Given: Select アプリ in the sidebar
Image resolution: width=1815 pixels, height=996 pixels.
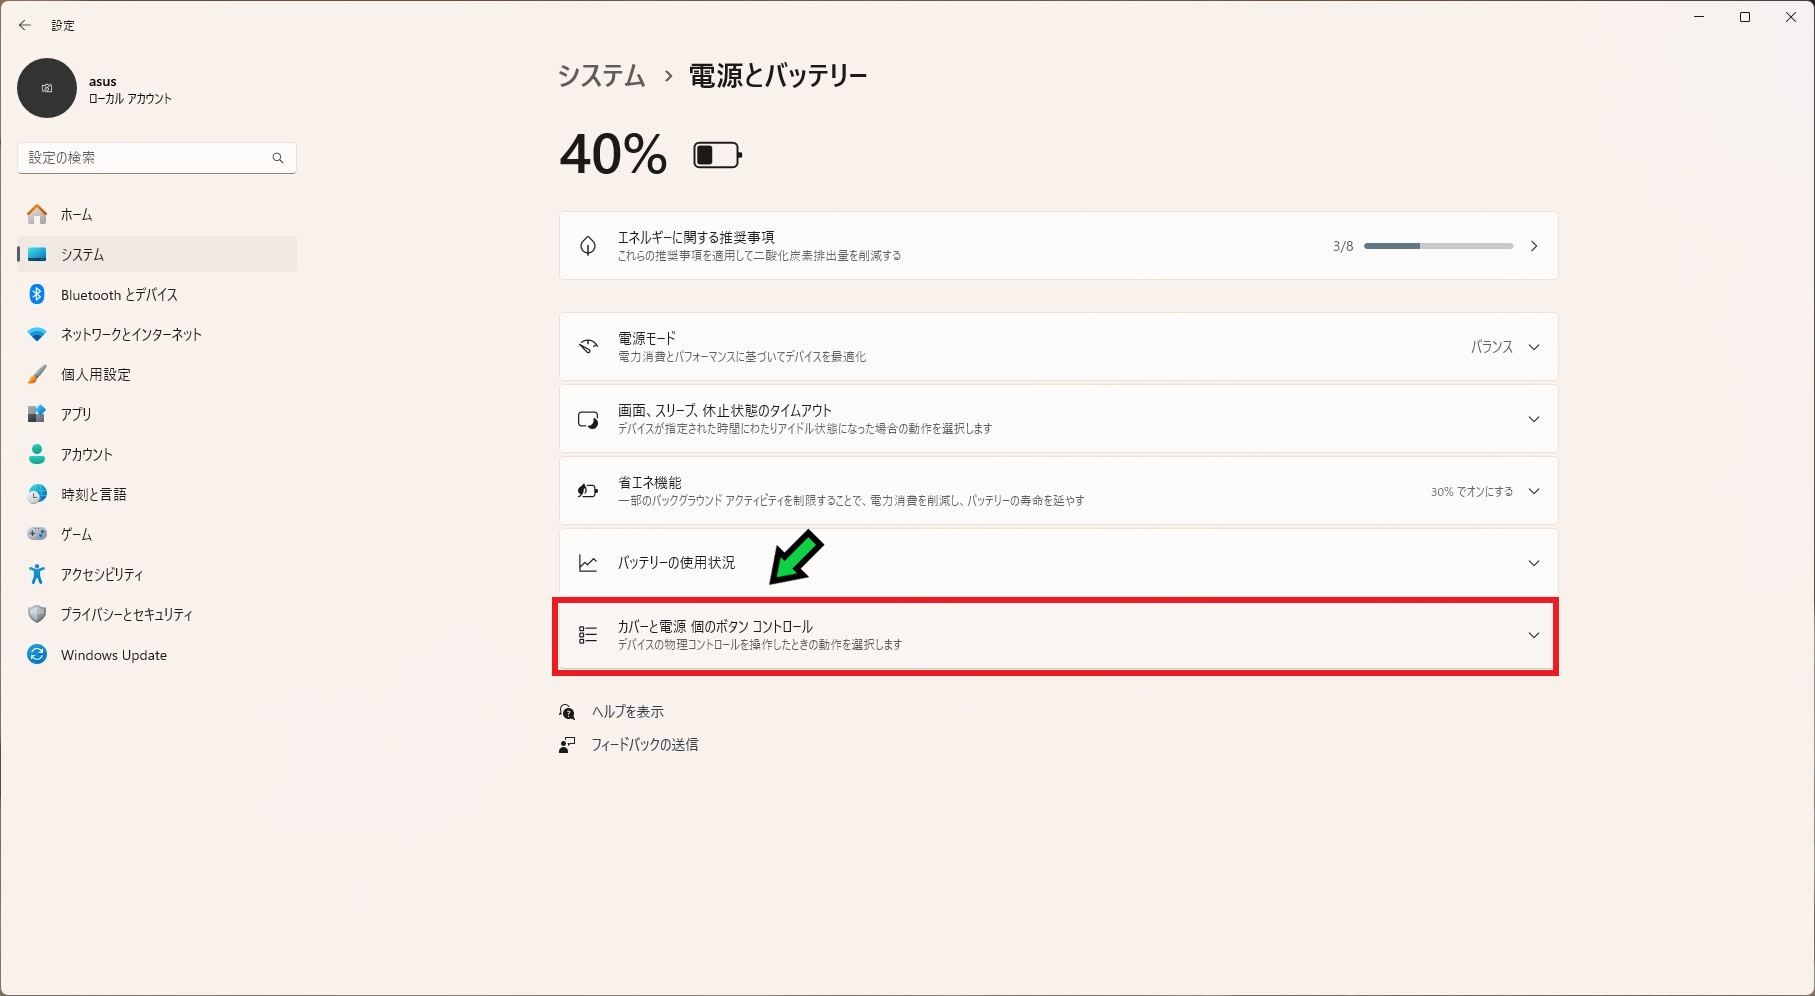Looking at the screenshot, I should click(76, 415).
